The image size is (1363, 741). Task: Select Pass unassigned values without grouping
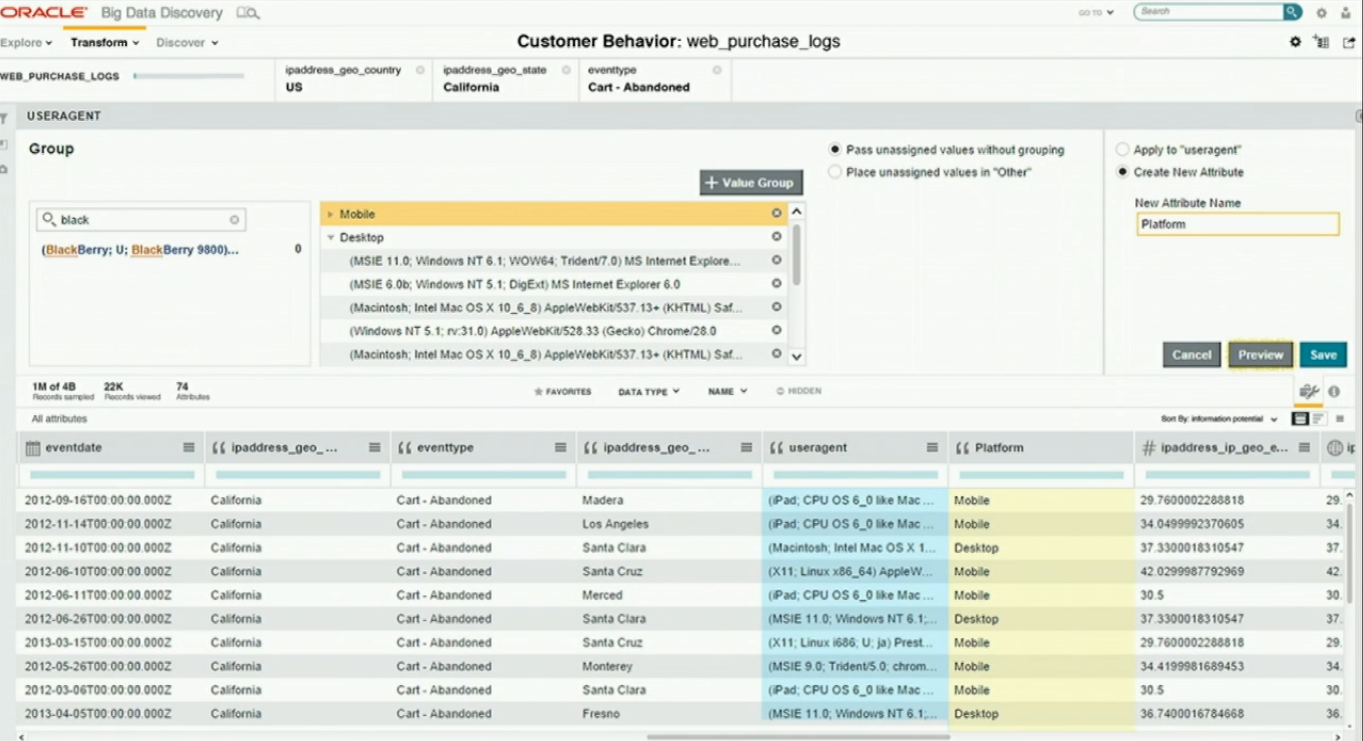[835, 150]
